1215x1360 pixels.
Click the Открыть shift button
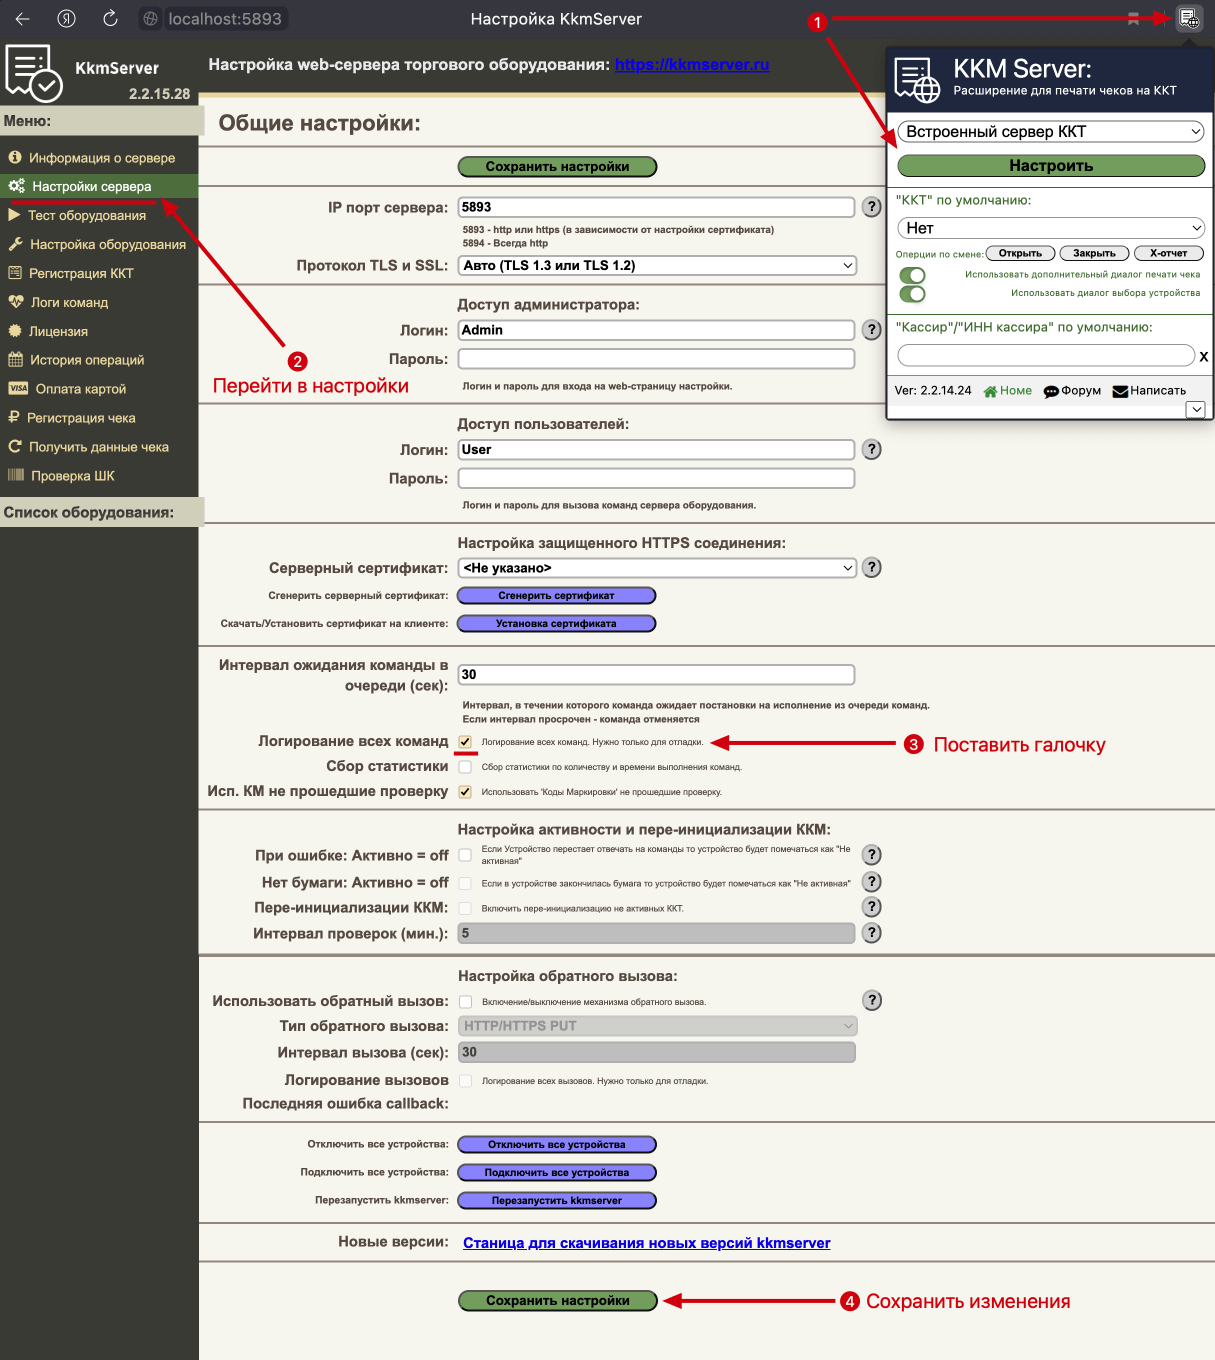(1020, 254)
